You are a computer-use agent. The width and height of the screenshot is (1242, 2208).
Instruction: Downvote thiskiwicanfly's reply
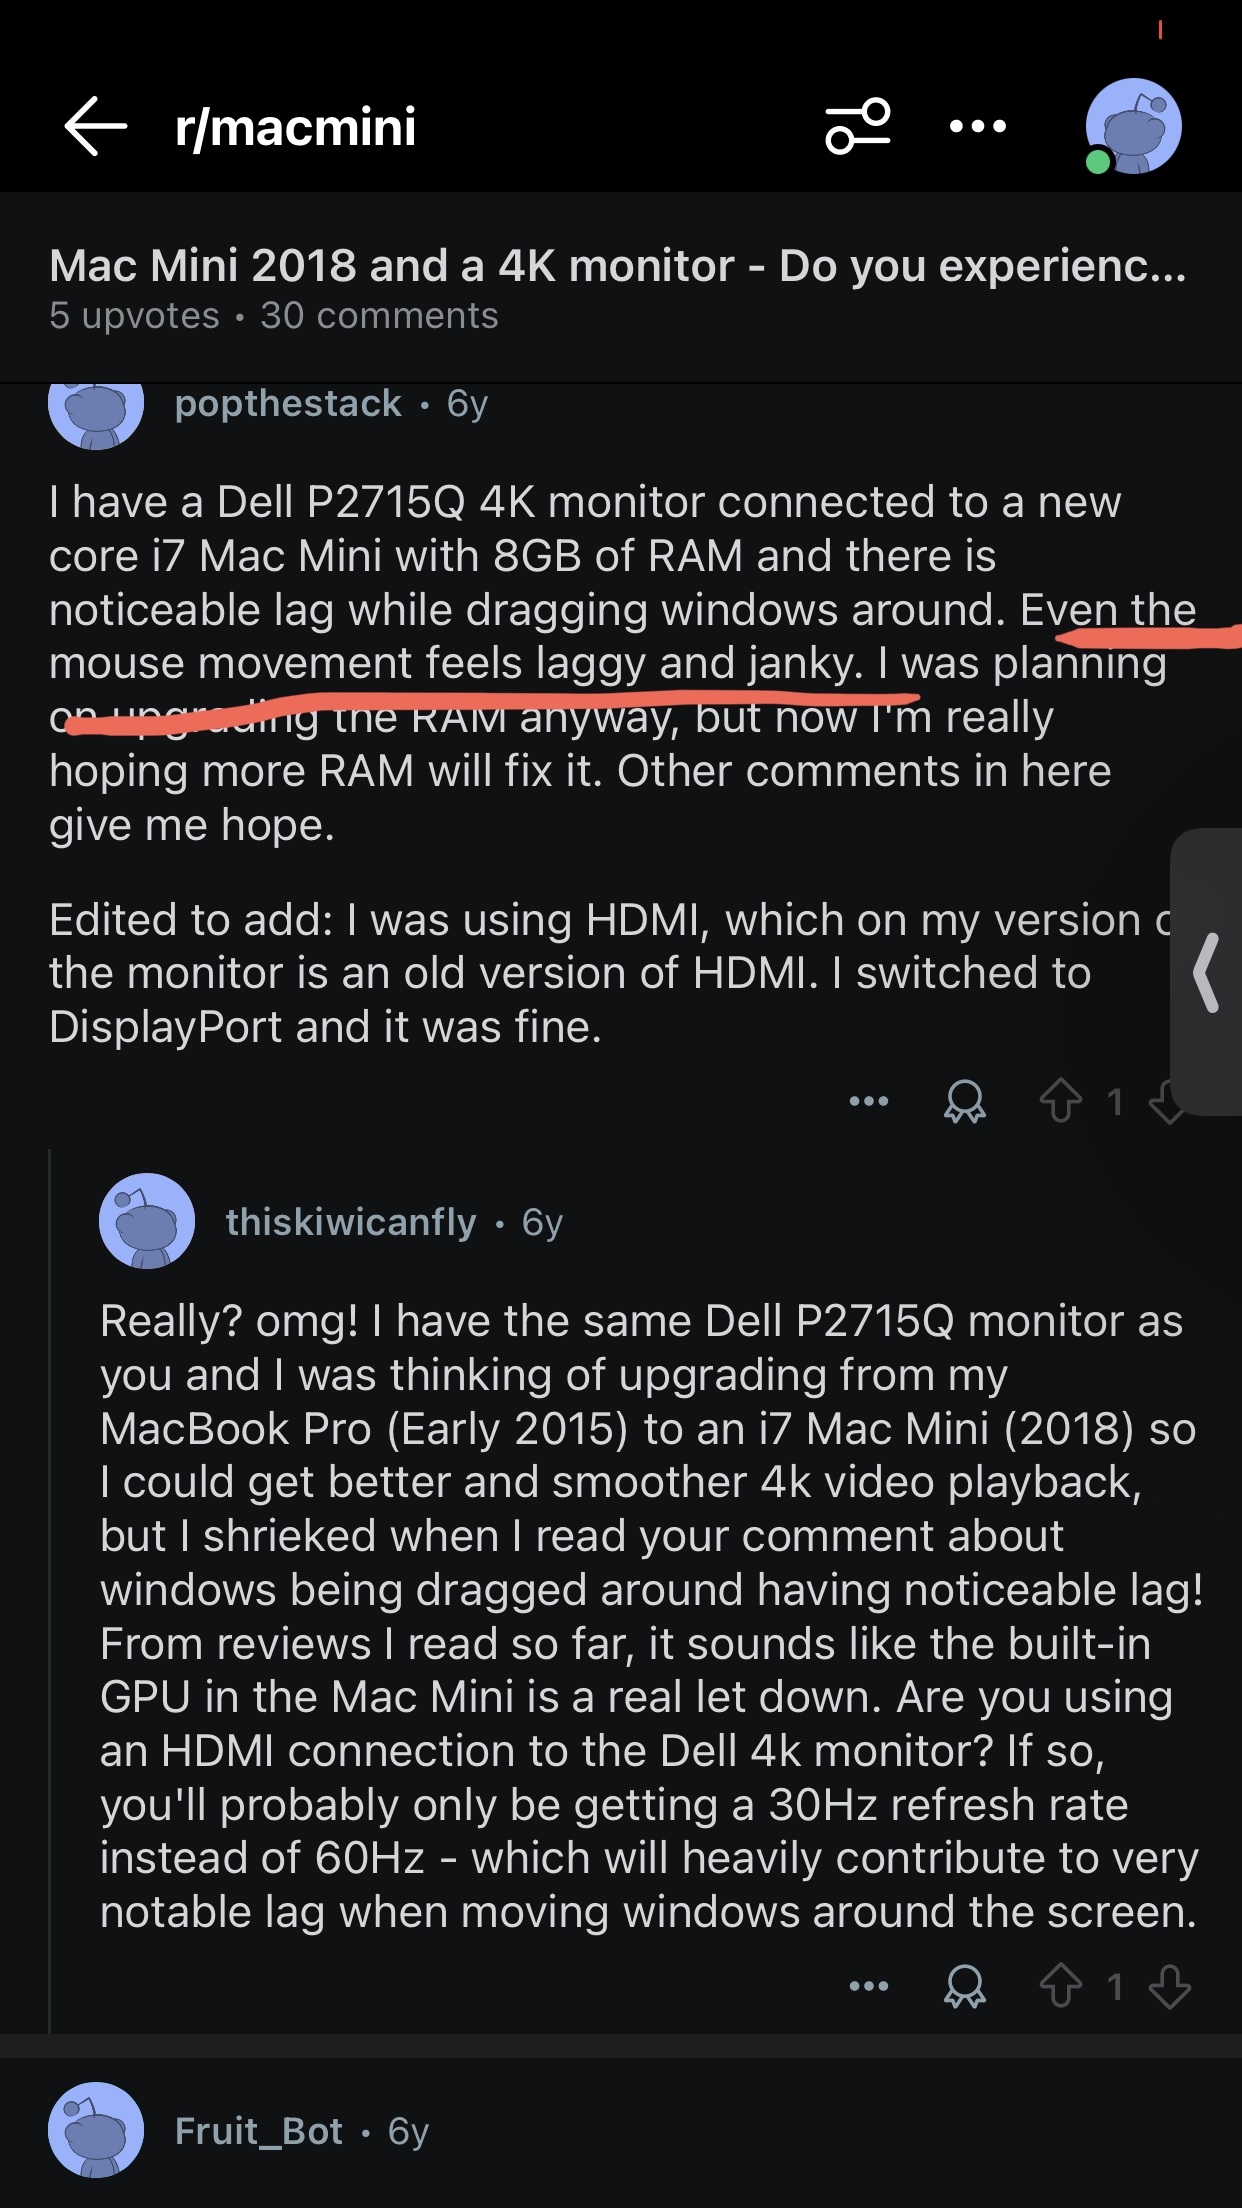[1169, 1986]
